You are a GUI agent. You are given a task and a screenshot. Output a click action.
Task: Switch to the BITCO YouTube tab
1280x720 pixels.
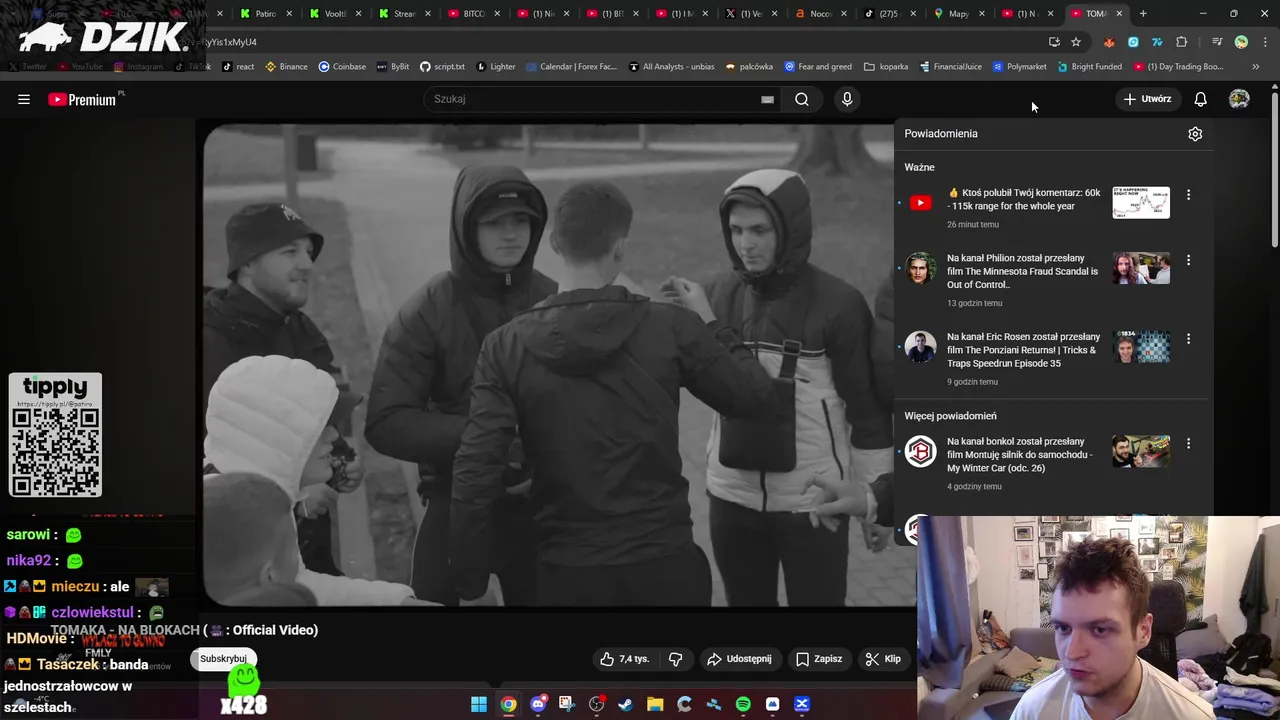tap(472, 14)
